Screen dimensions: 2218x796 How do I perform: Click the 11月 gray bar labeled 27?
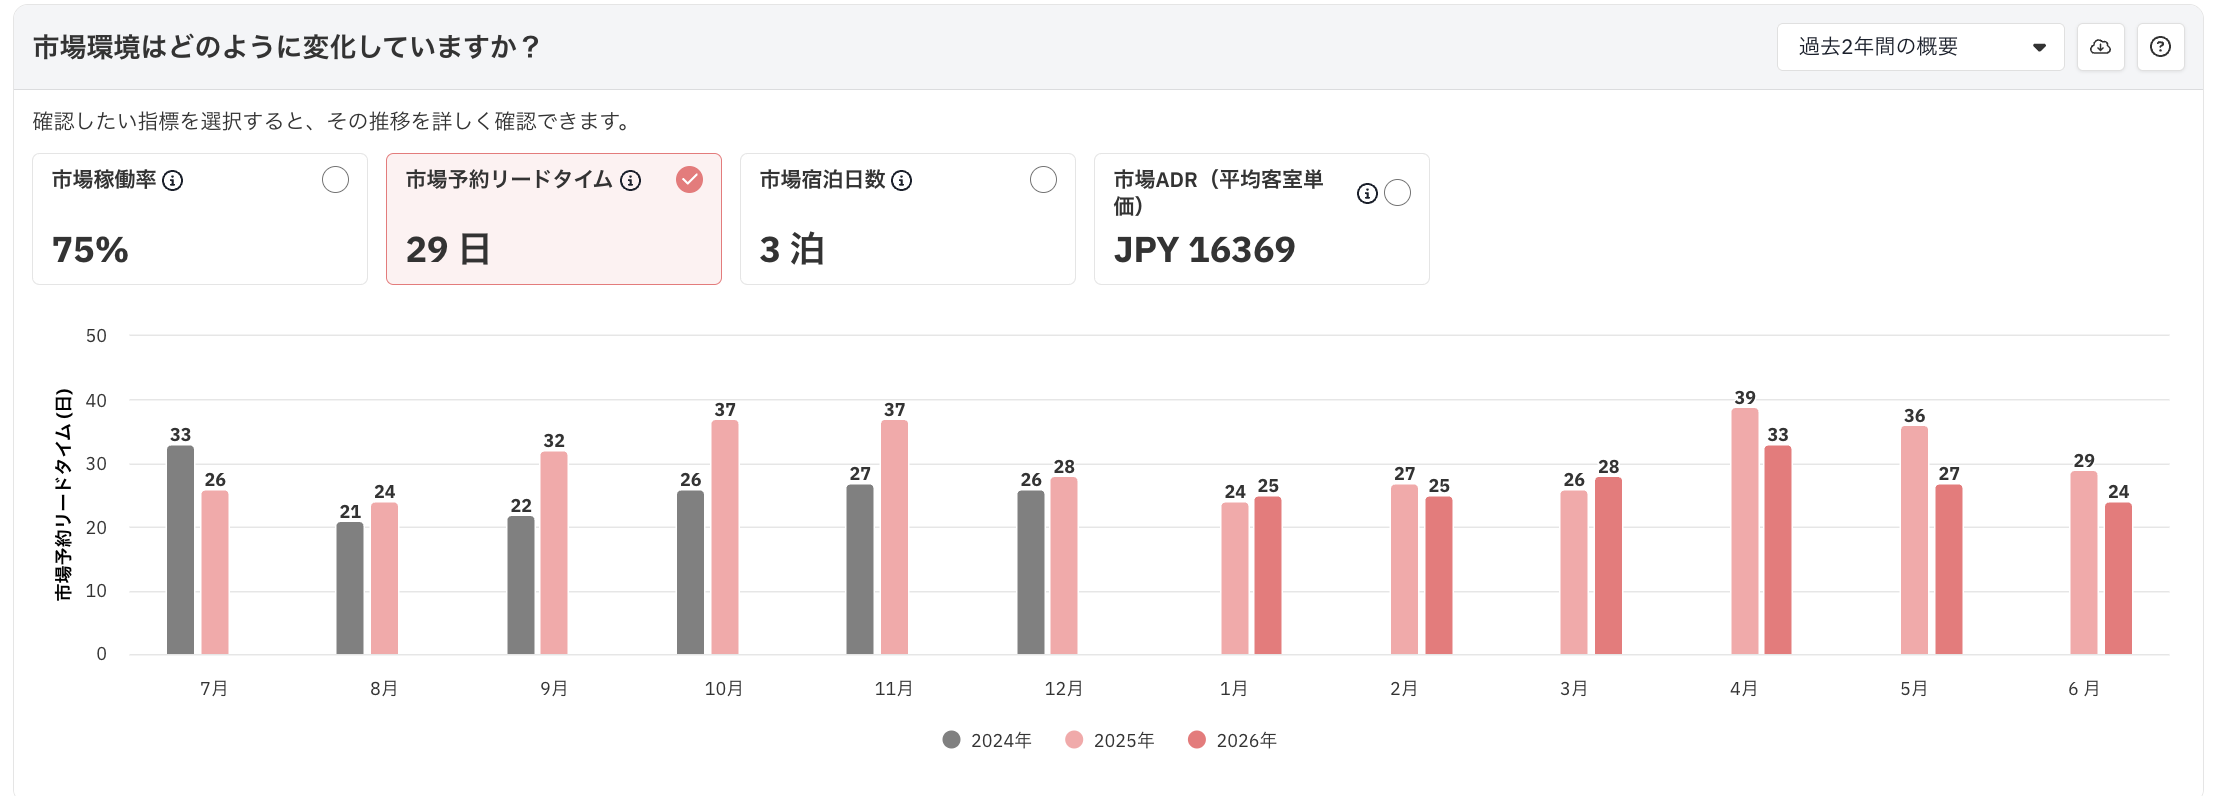point(860,569)
